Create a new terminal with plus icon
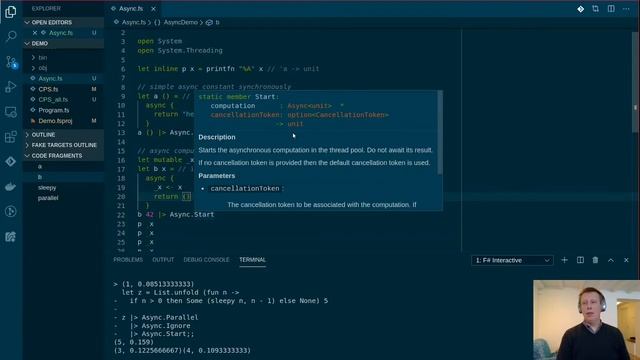 point(564,260)
